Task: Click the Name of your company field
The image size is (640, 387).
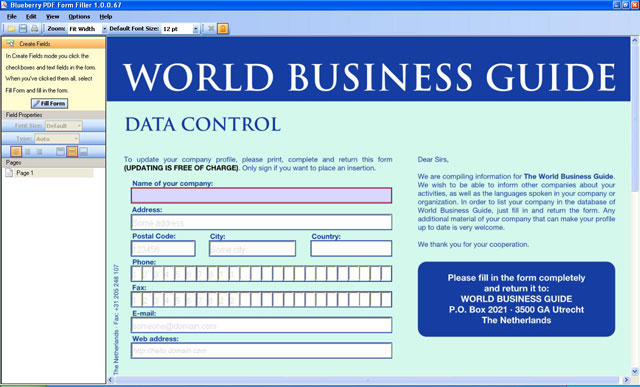Action: click(261, 196)
